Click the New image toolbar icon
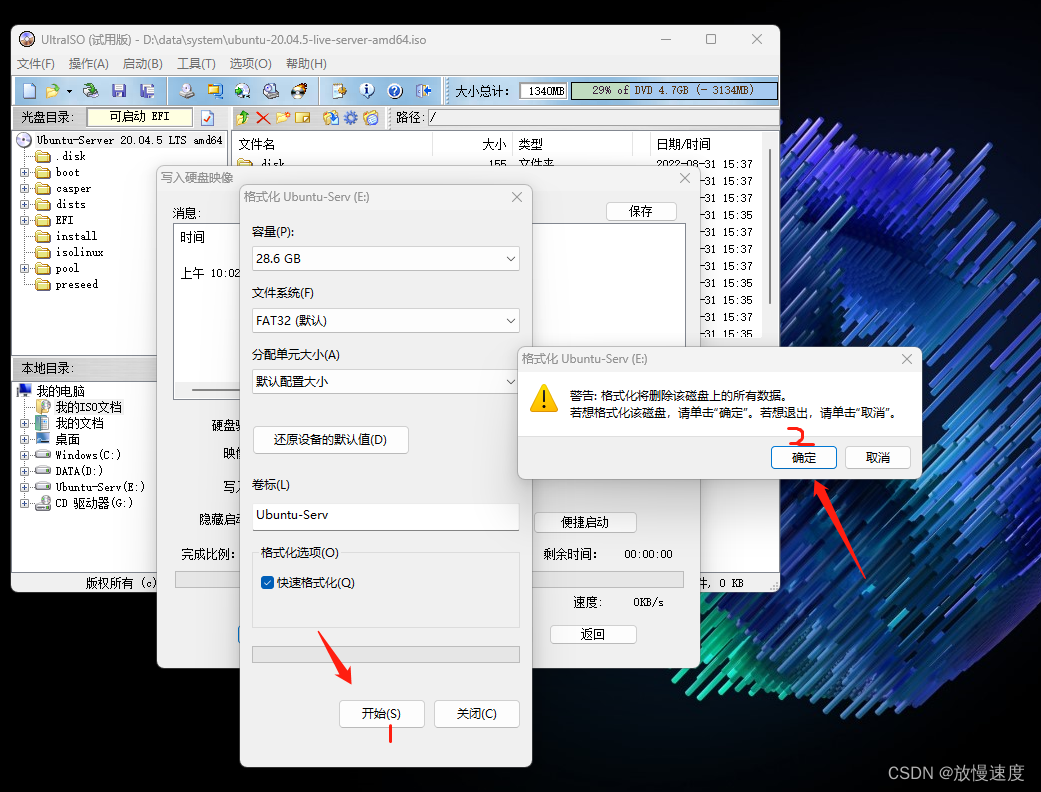Viewport: 1041px width, 792px height. (x=30, y=91)
